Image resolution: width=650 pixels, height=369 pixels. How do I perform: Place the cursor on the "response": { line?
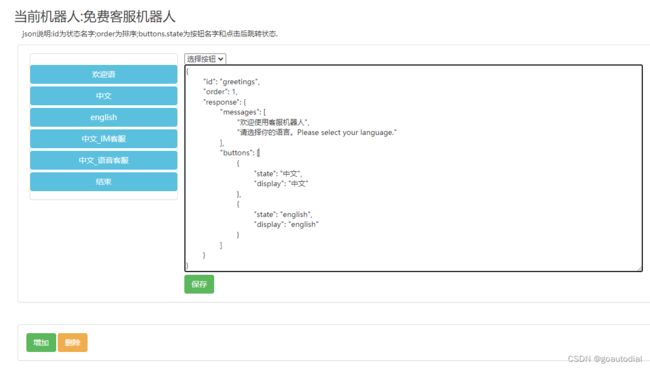224,102
